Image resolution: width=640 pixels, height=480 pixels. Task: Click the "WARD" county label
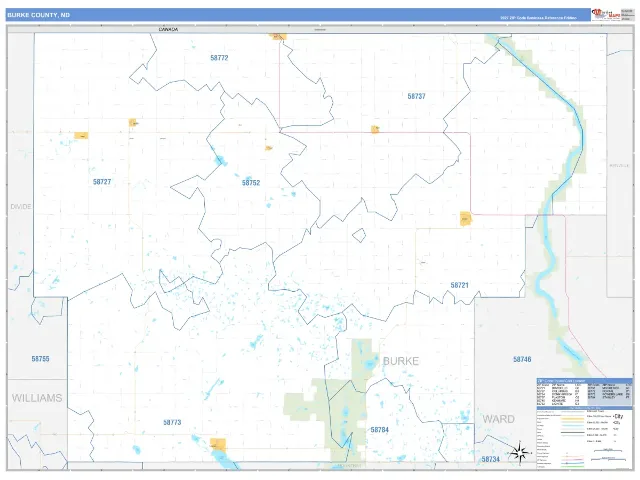coord(498,419)
